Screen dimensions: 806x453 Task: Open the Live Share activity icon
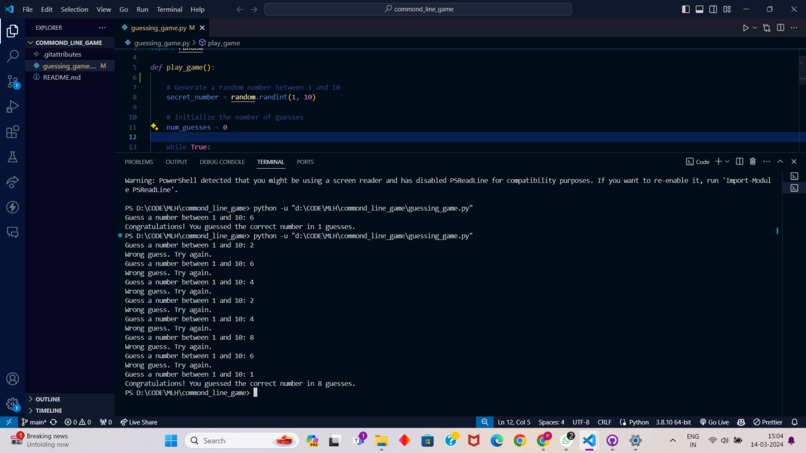pyautogui.click(x=12, y=182)
